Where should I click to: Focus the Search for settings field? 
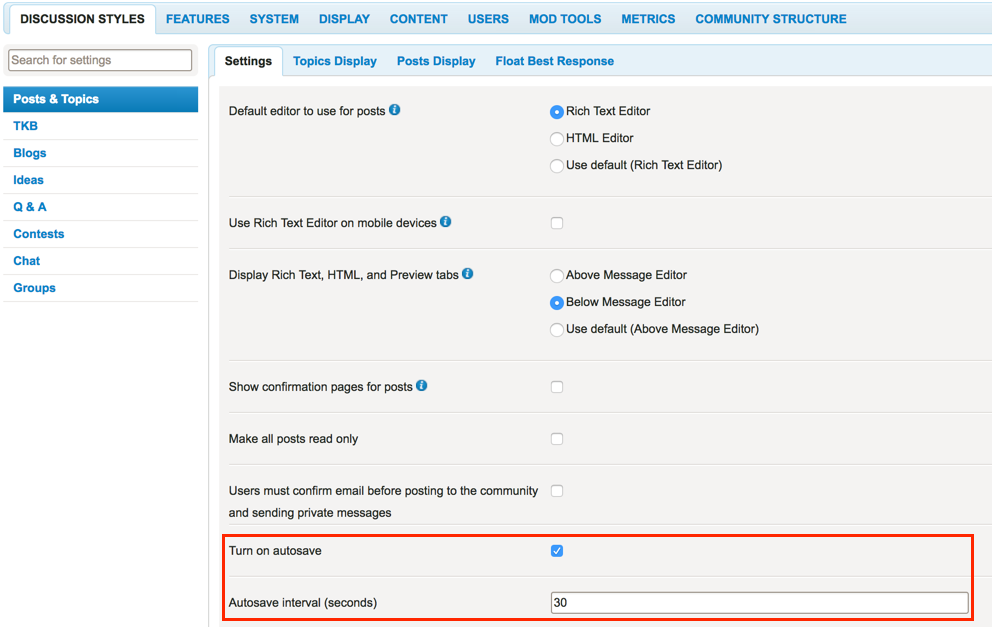[100, 60]
